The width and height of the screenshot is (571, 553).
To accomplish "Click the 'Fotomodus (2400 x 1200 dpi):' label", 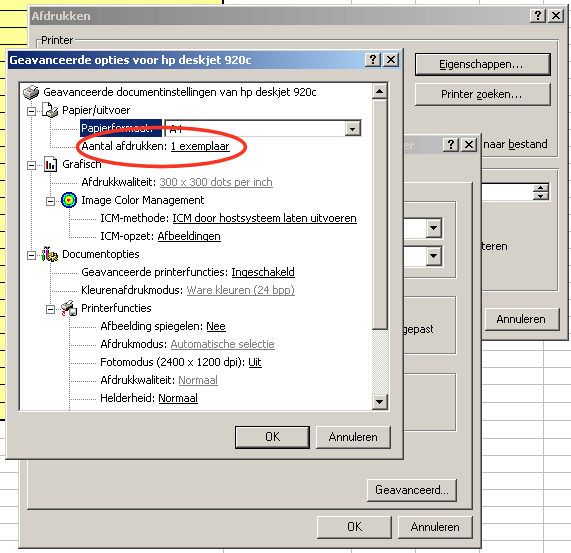I will [173, 362].
